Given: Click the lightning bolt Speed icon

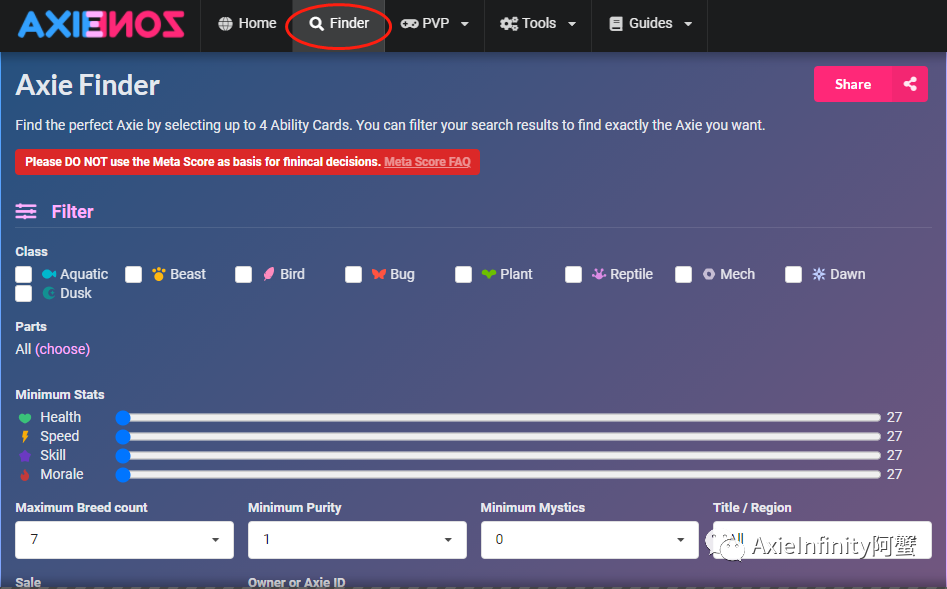Looking at the screenshot, I should point(25,436).
